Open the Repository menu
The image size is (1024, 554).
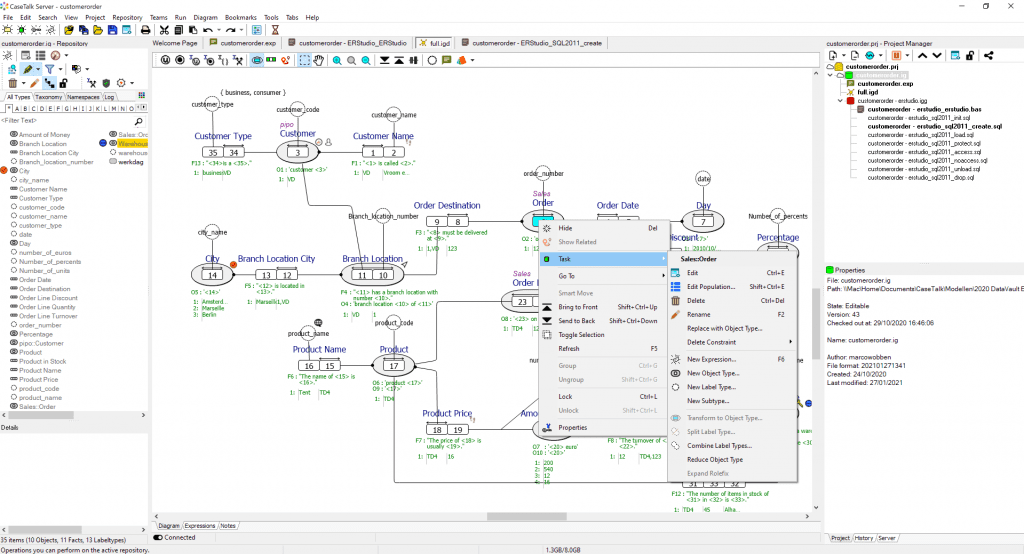[127, 18]
